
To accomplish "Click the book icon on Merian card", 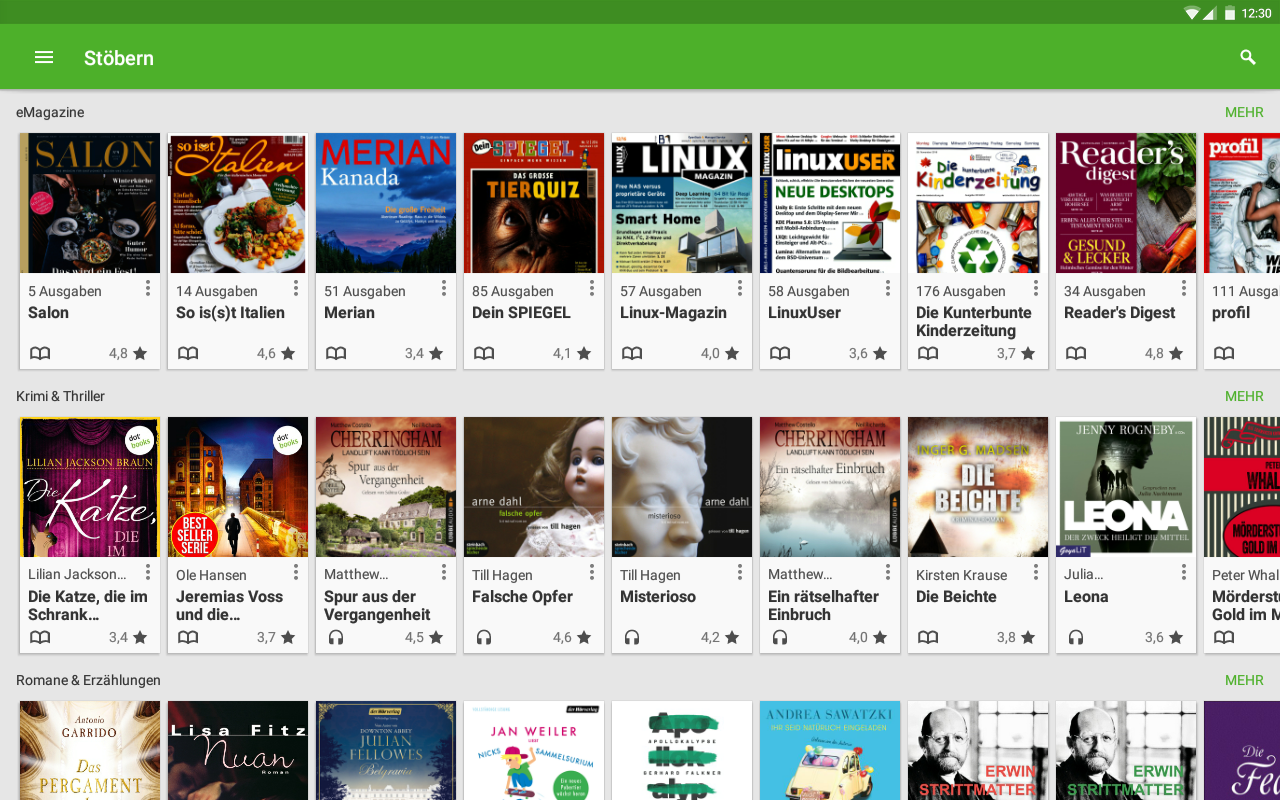I will point(336,353).
